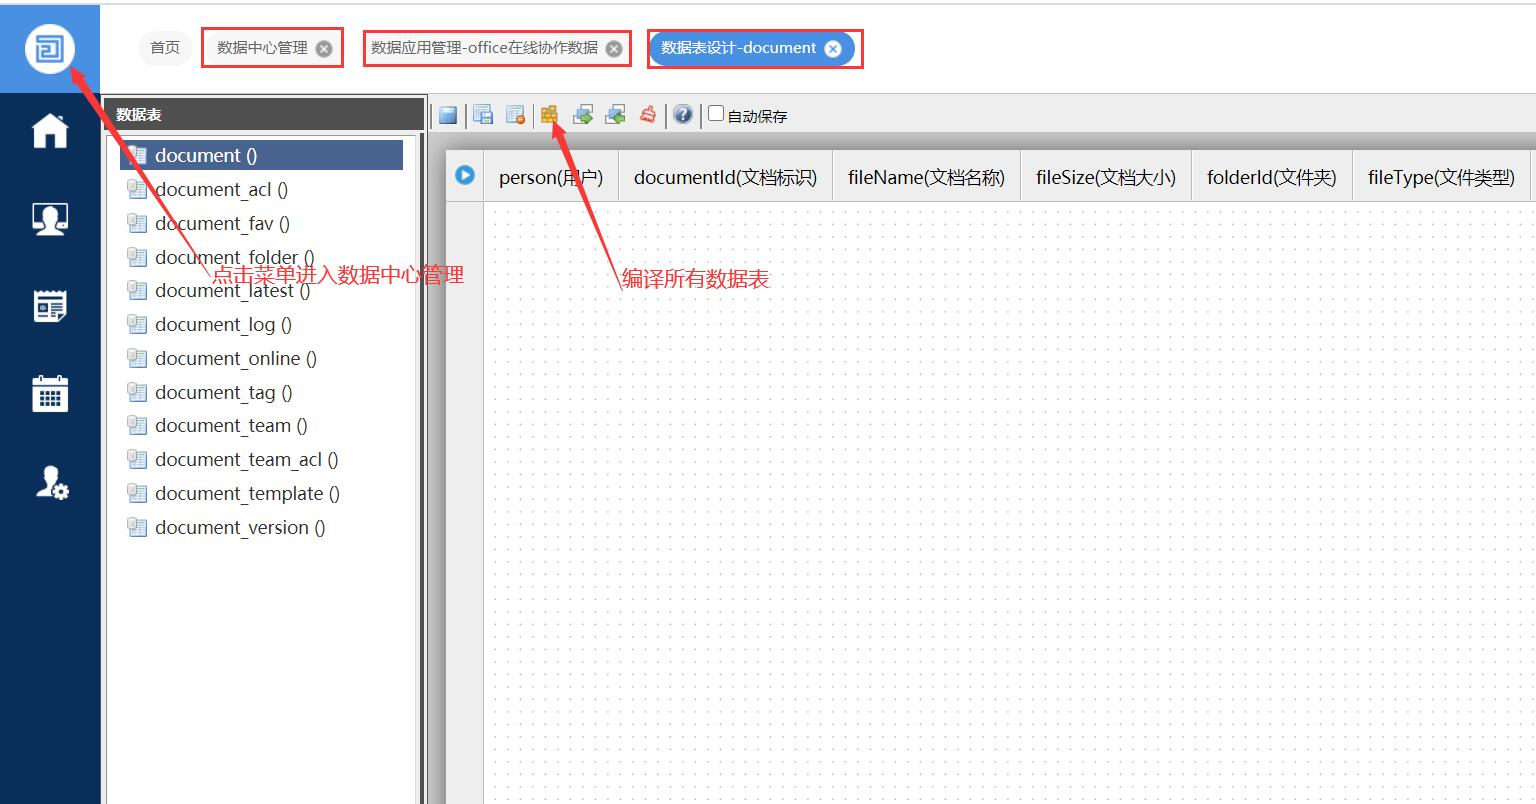Click the compile all data tables icon
The height and width of the screenshot is (804, 1536).
549,115
